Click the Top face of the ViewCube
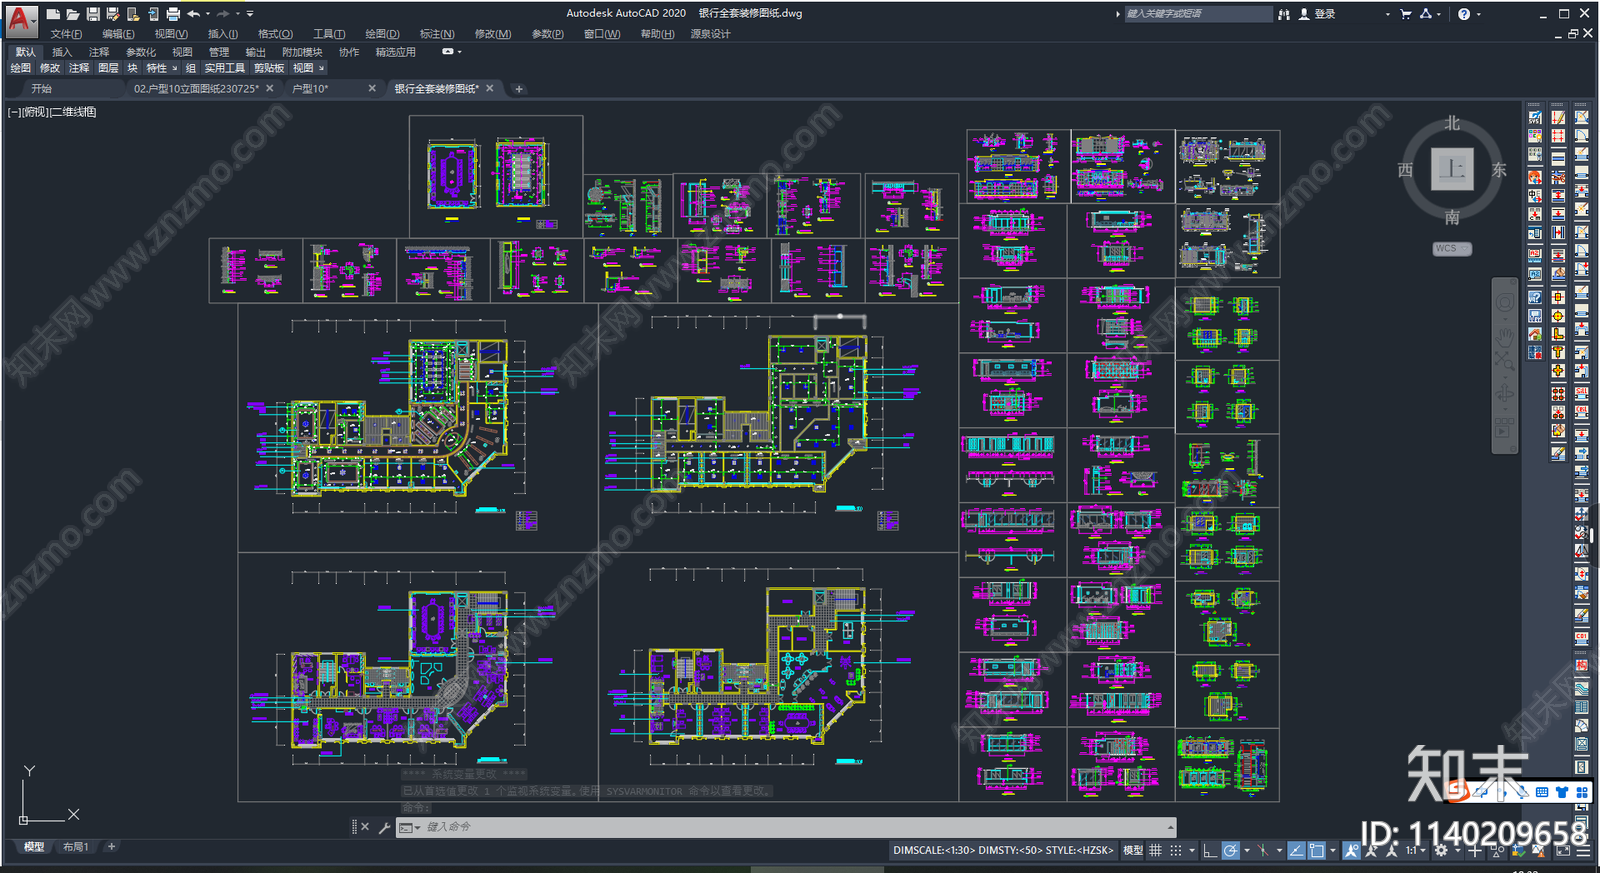This screenshot has height=873, width=1600. pos(1452,169)
